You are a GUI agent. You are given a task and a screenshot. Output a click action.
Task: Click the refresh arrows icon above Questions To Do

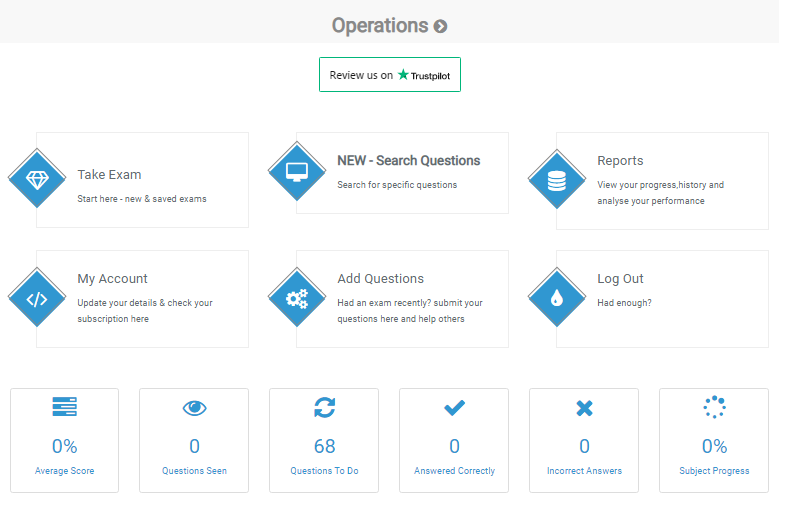point(324,407)
